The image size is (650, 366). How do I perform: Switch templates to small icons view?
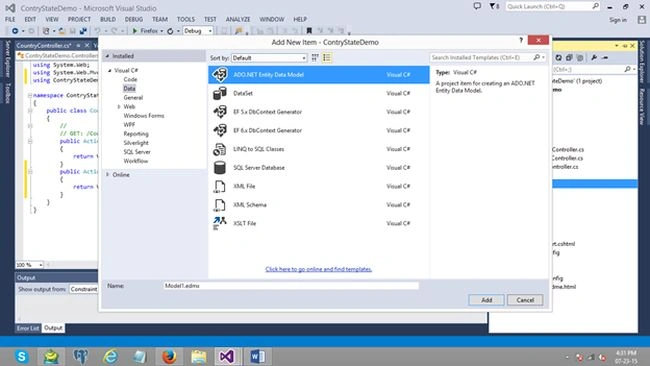coord(315,58)
